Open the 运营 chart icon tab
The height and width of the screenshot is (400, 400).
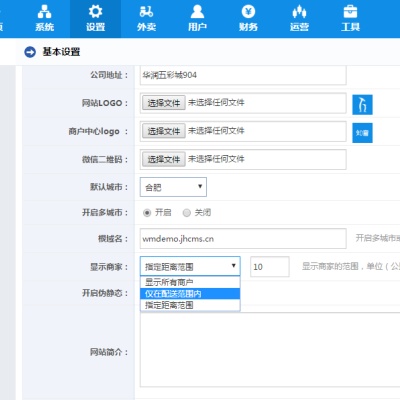click(299, 19)
